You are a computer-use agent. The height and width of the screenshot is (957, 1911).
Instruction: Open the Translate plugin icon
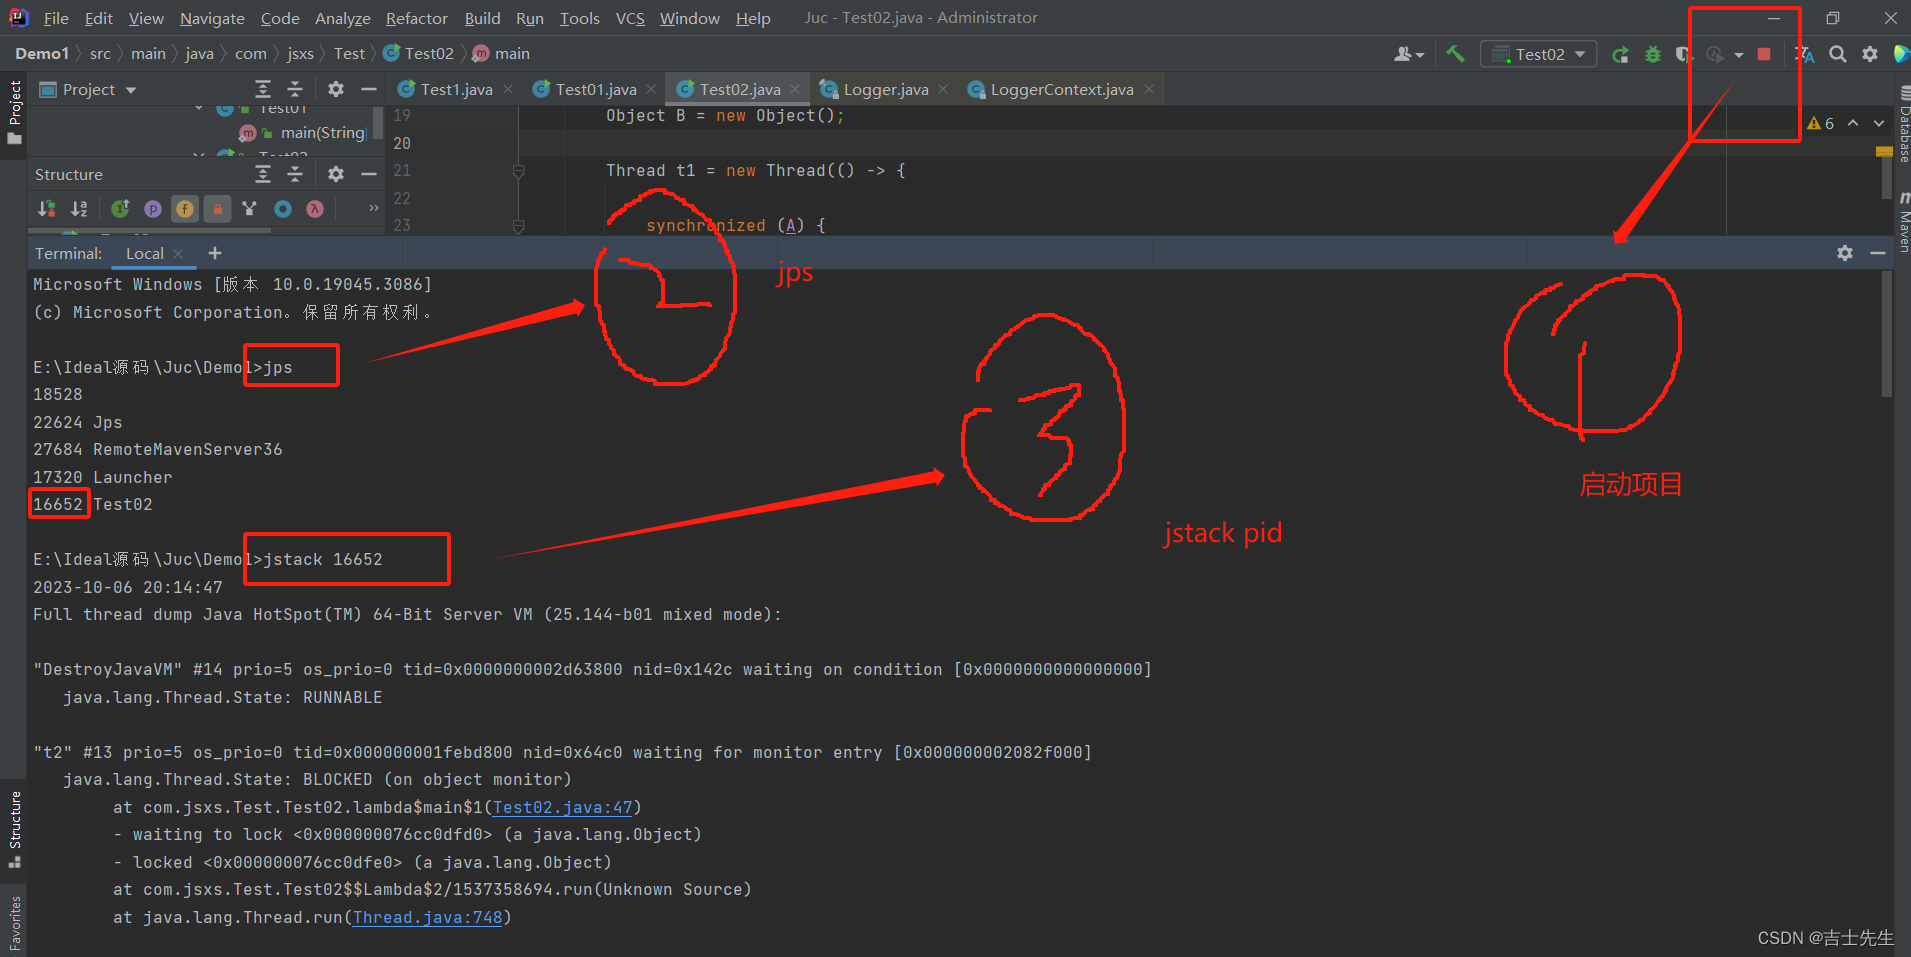[x=1805, y=54]
